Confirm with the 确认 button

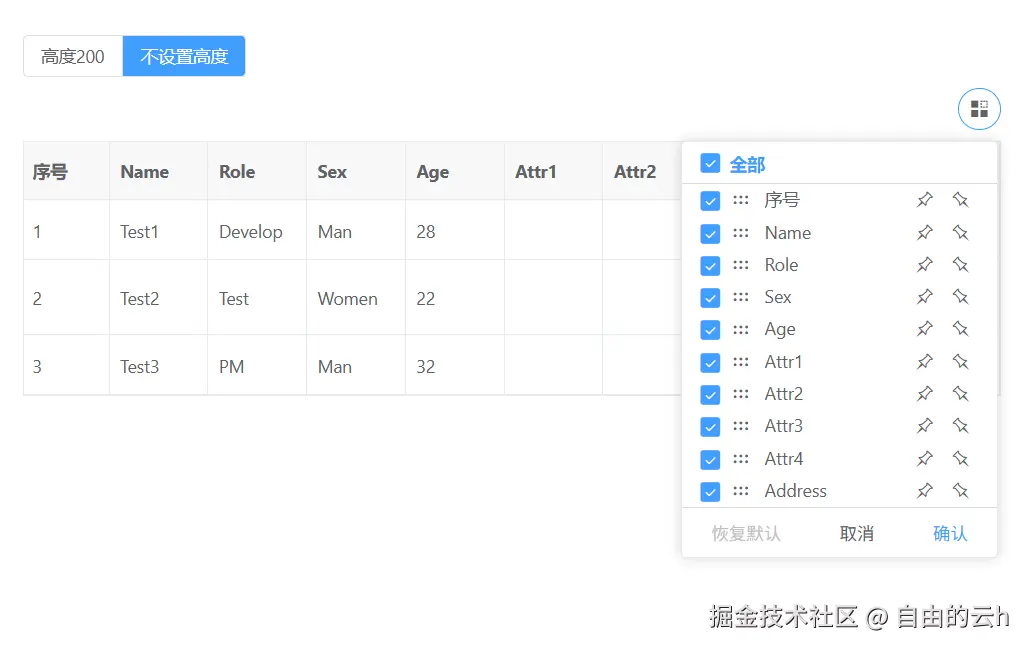tap(950, 534)
